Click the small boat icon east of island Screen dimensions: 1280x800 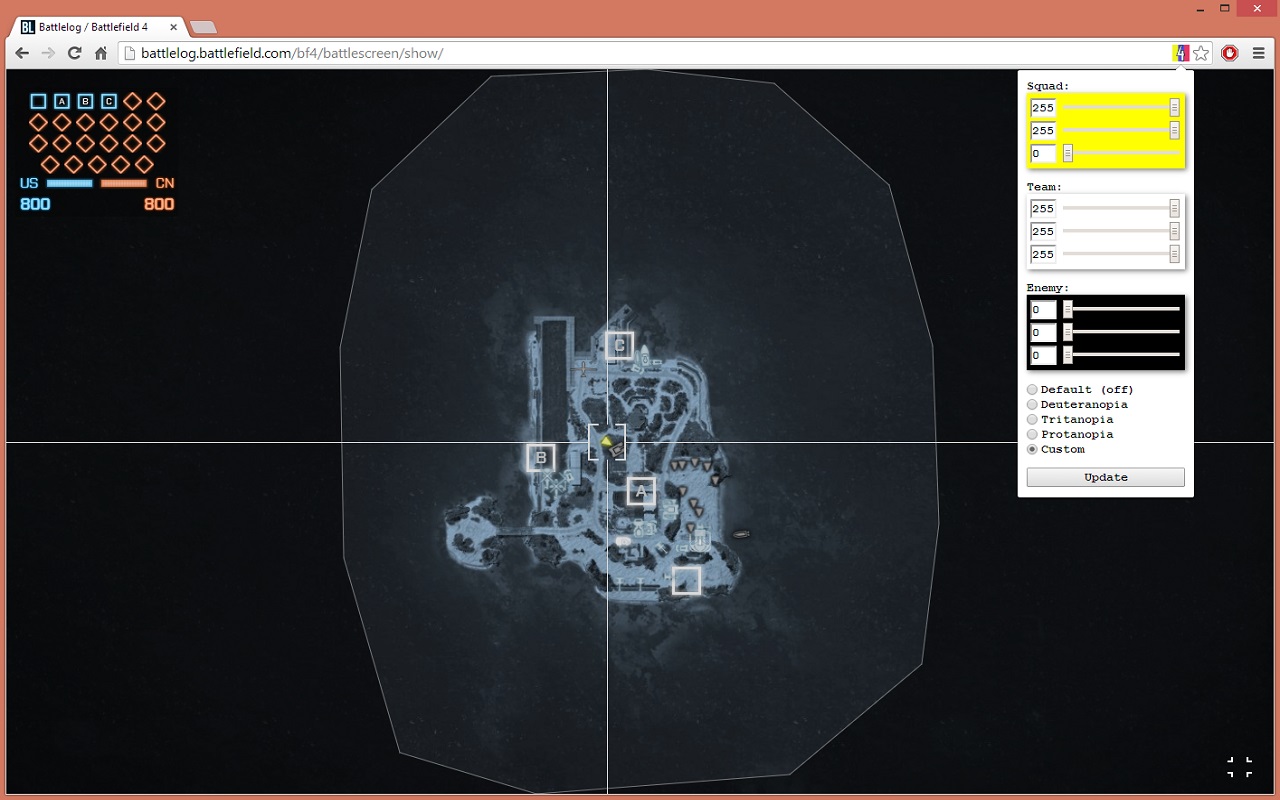coord(741,535)
